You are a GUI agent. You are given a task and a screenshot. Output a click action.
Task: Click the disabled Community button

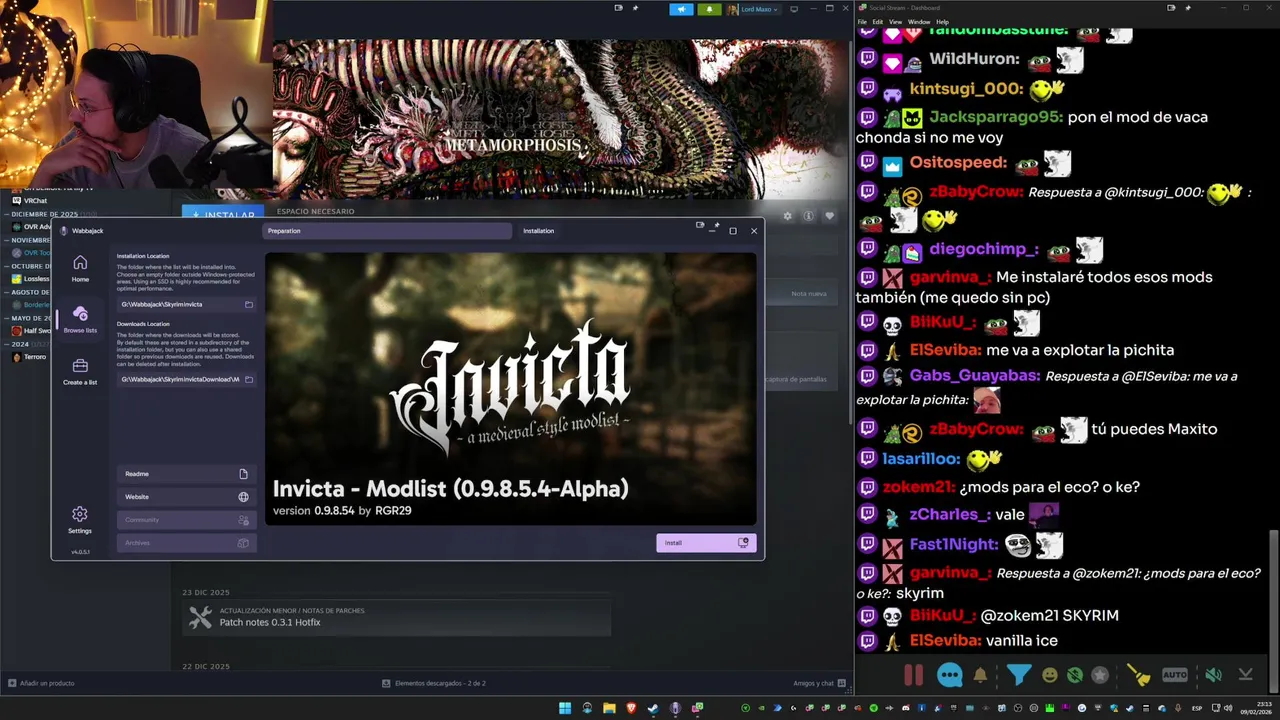[x=187, y=520]
